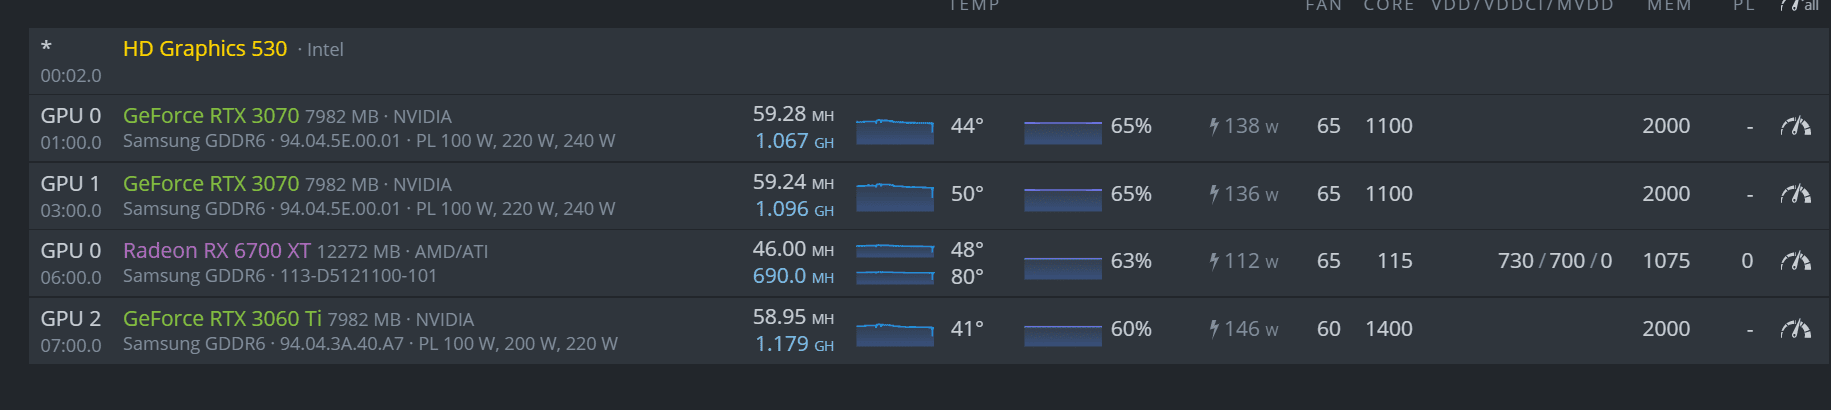Viewport: 1831px width, 410px height.
Task: Open the Radeon RX 6700 XT card name
Action: [x=217, y=251]
